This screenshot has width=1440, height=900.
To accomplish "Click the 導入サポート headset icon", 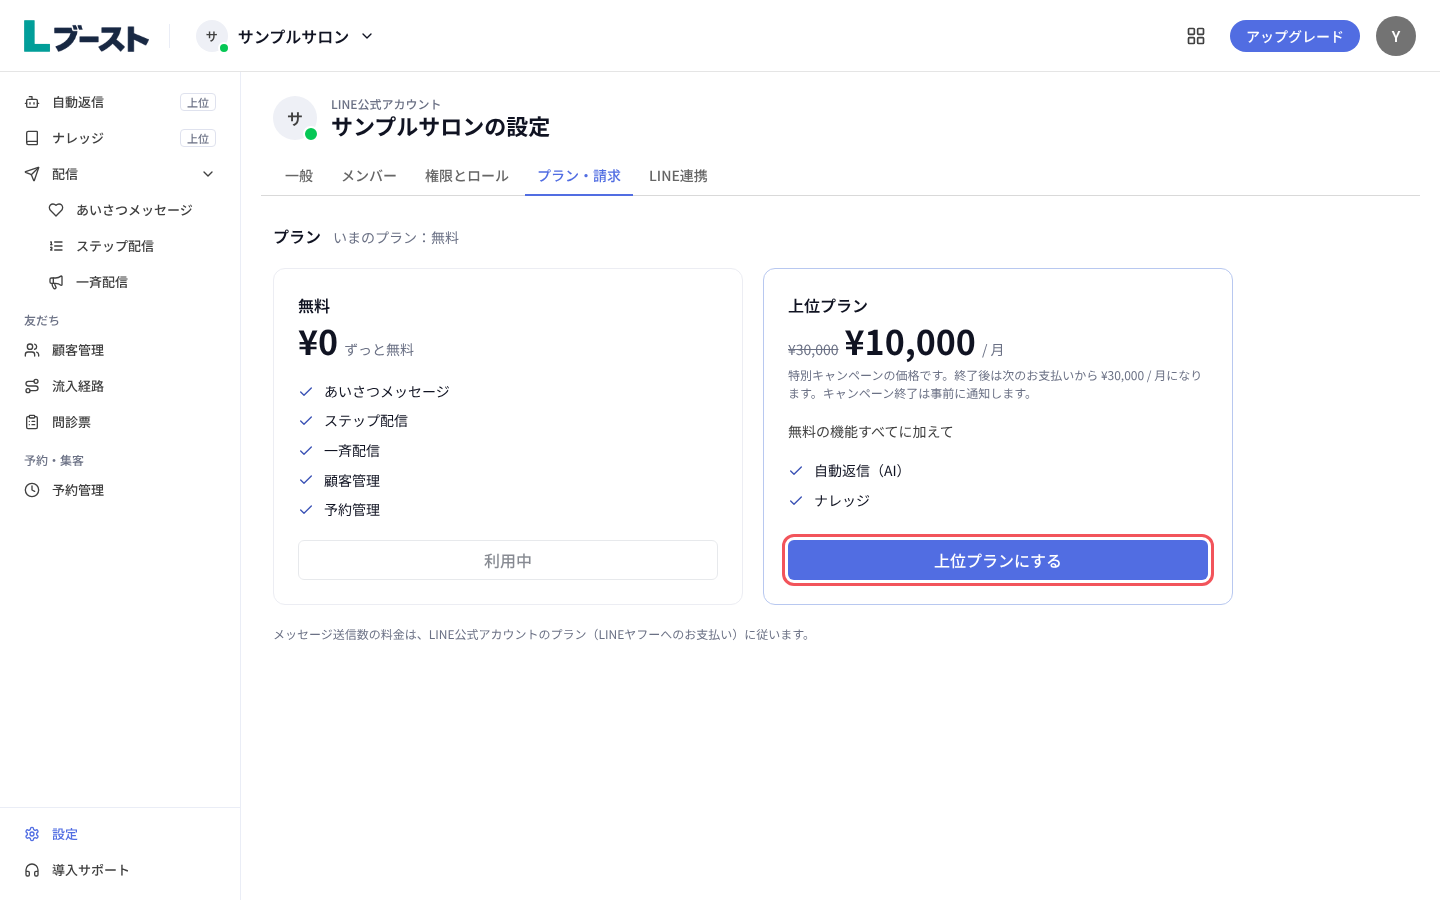I will pyautogui.click(x=32, y=870).
